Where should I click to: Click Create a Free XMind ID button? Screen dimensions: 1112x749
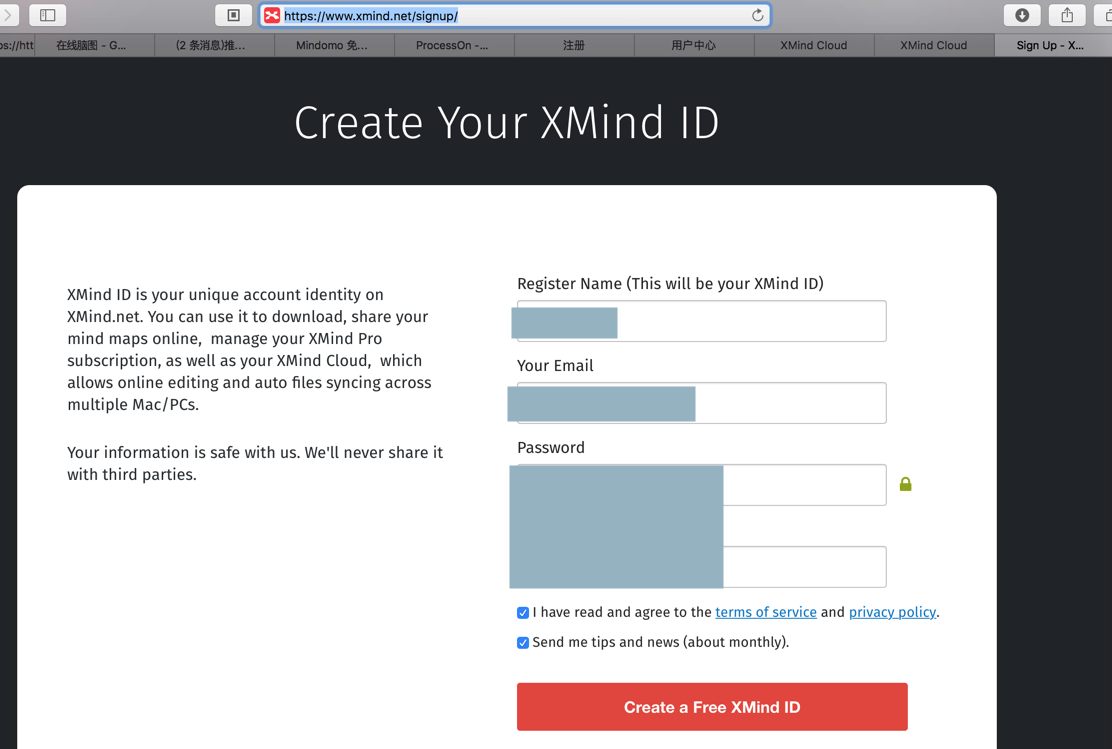pyautogui.click(x=712, y=706)
